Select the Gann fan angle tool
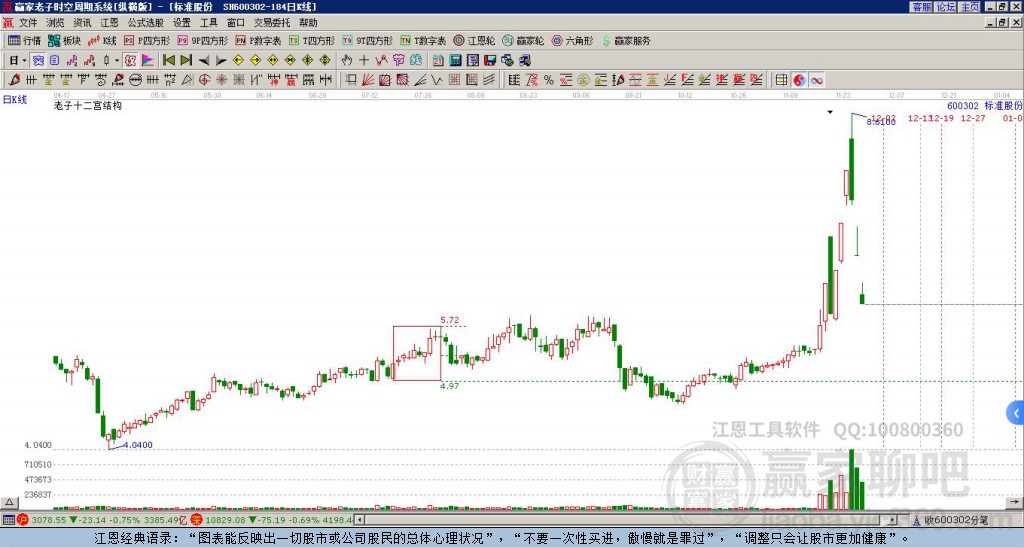The width and height of the screenshot is (1024, 548). click(368, 80)
